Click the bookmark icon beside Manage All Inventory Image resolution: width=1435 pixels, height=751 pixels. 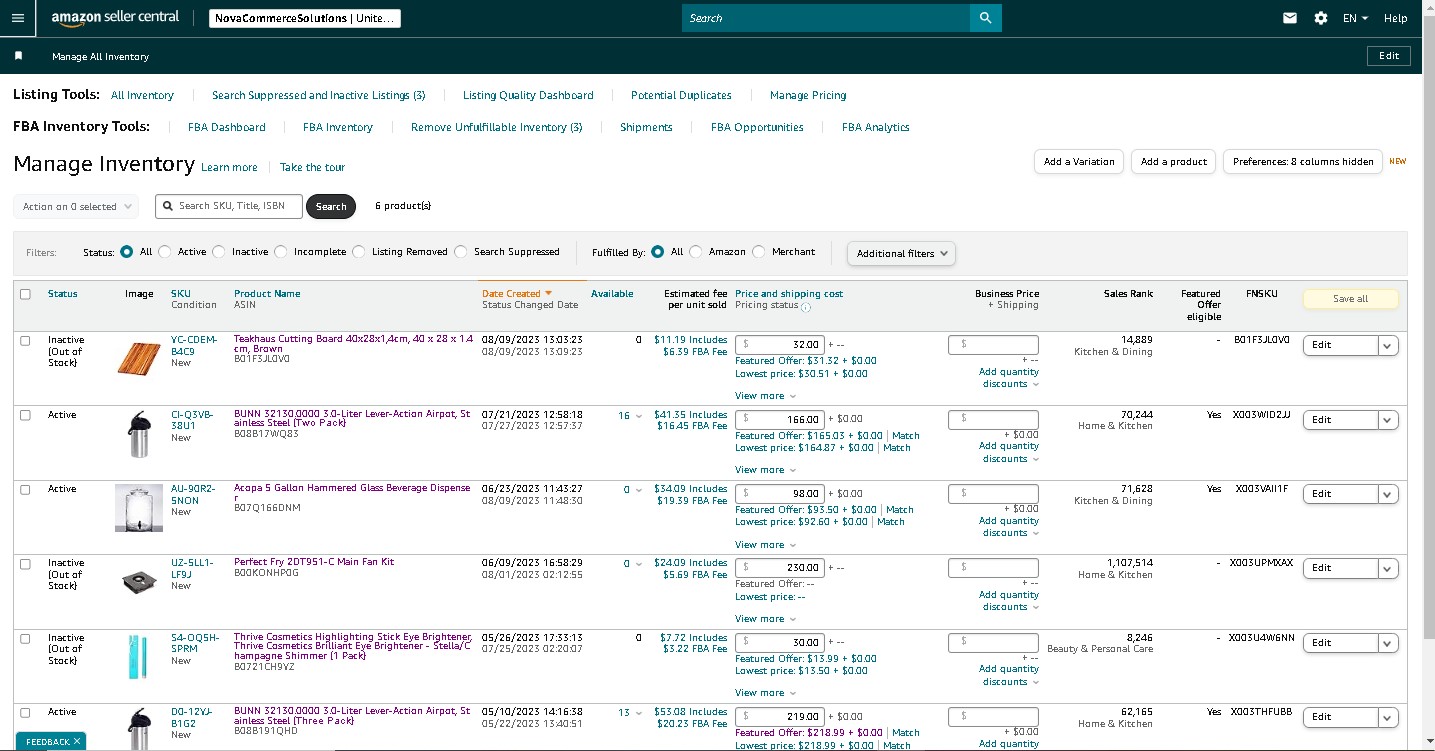click(18, 56)
